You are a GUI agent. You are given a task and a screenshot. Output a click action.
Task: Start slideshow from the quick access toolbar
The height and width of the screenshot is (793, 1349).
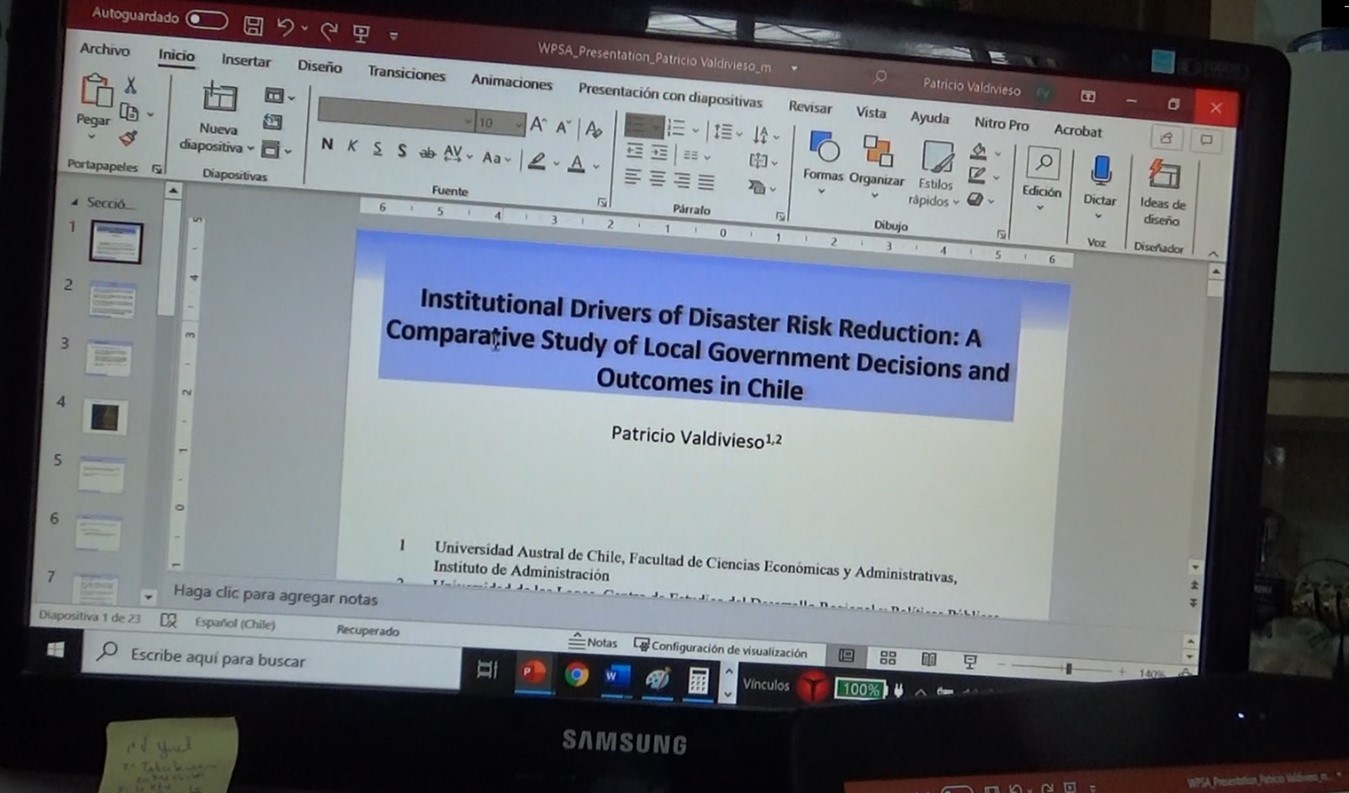[361, 33]
